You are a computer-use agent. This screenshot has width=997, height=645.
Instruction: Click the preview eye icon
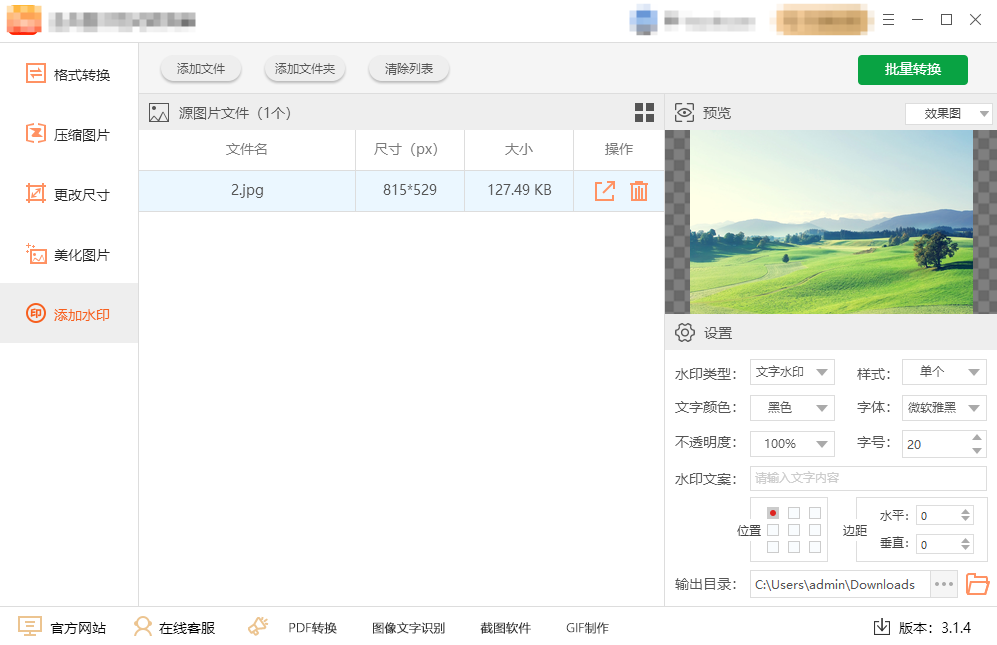tap(684, 113)
